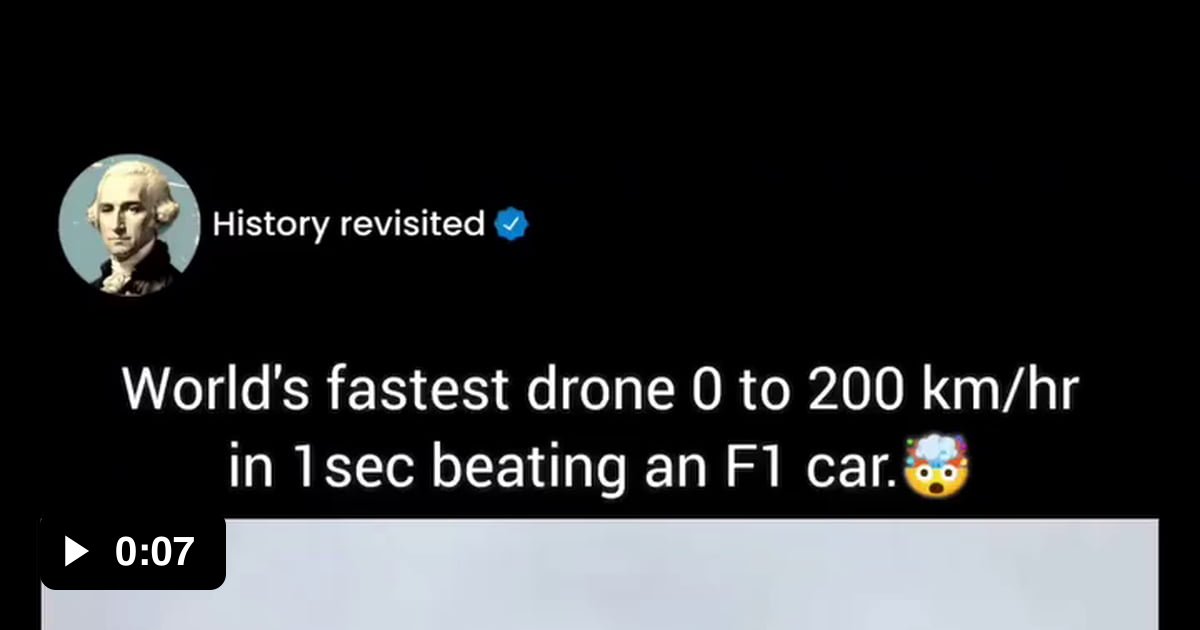Select the History revisited profile avatar
This screenshot has height=630, width=1200.
point(131,224)
